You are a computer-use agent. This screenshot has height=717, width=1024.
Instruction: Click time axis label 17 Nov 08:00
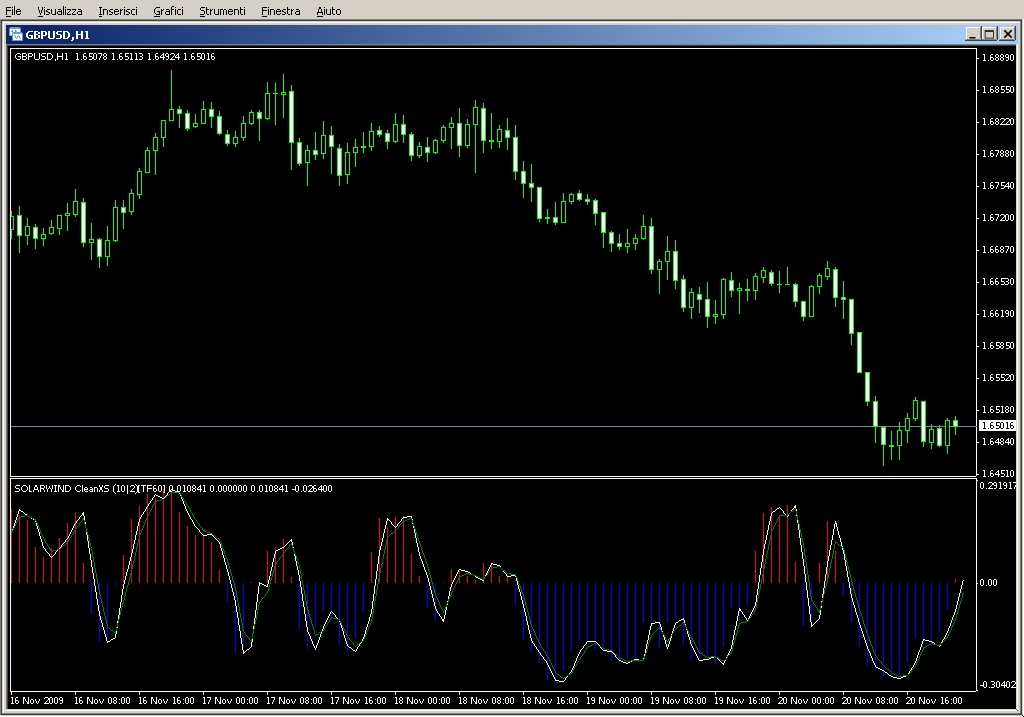tap(294, 701)
